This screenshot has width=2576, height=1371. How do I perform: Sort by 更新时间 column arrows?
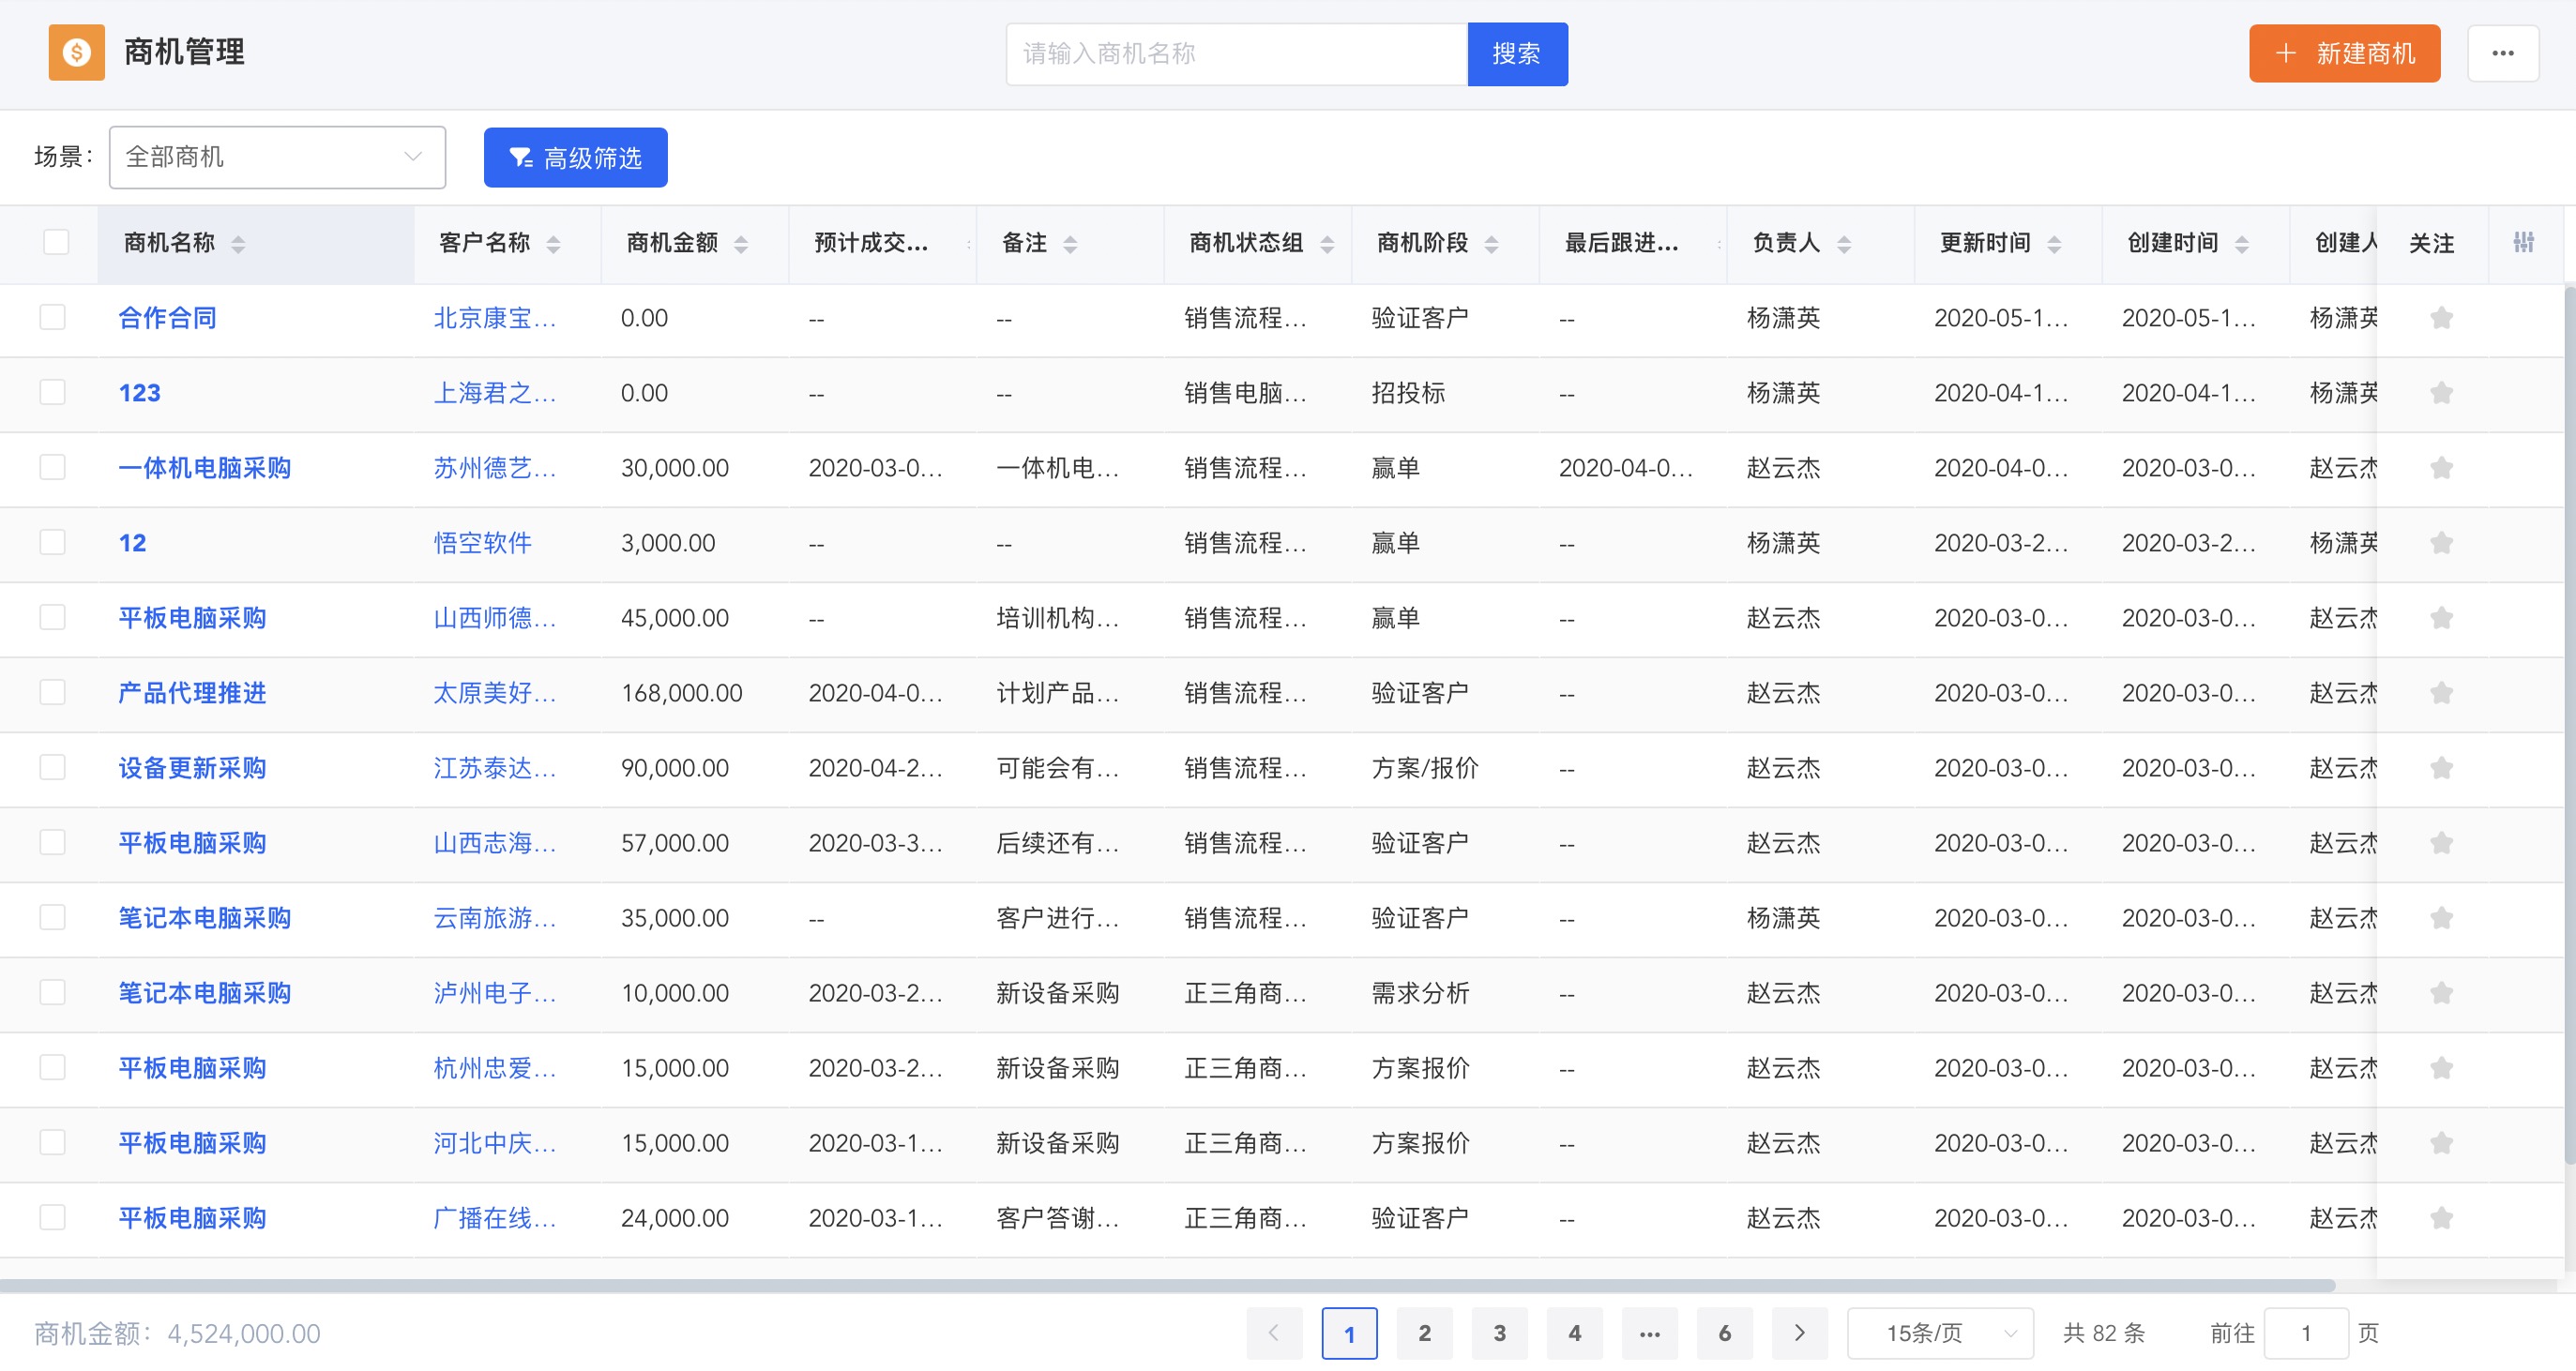coord(2054,244)
